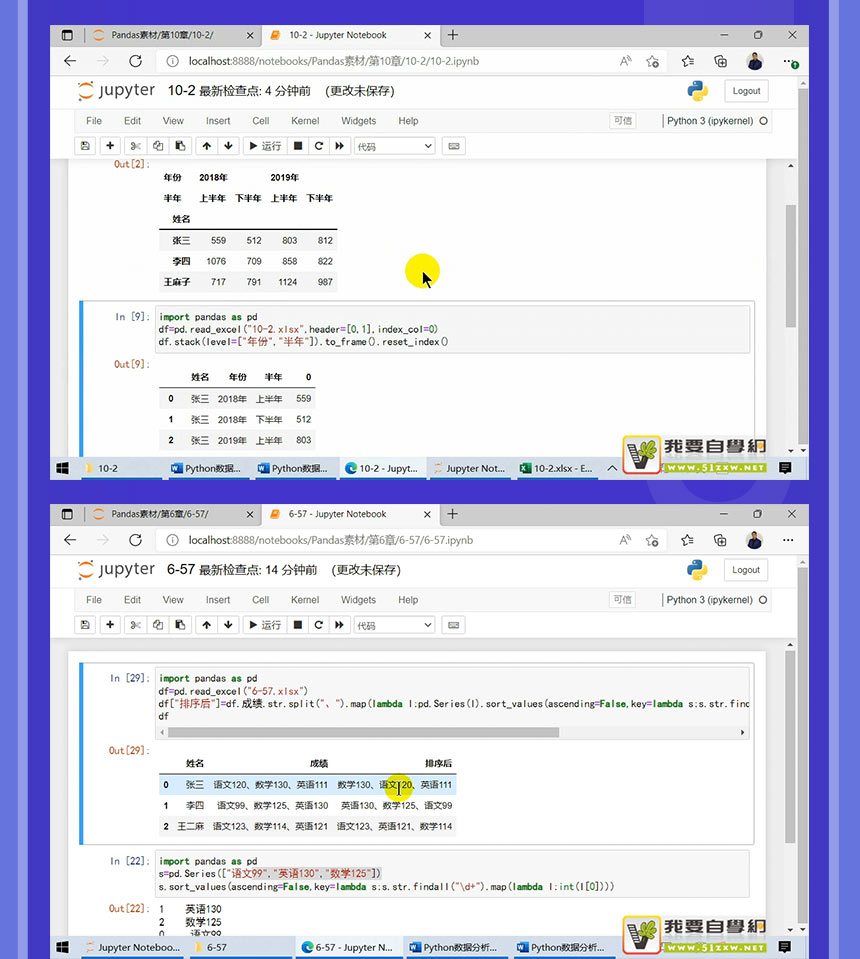Move the cell up in the 10-2 notebook

(207, 146)
